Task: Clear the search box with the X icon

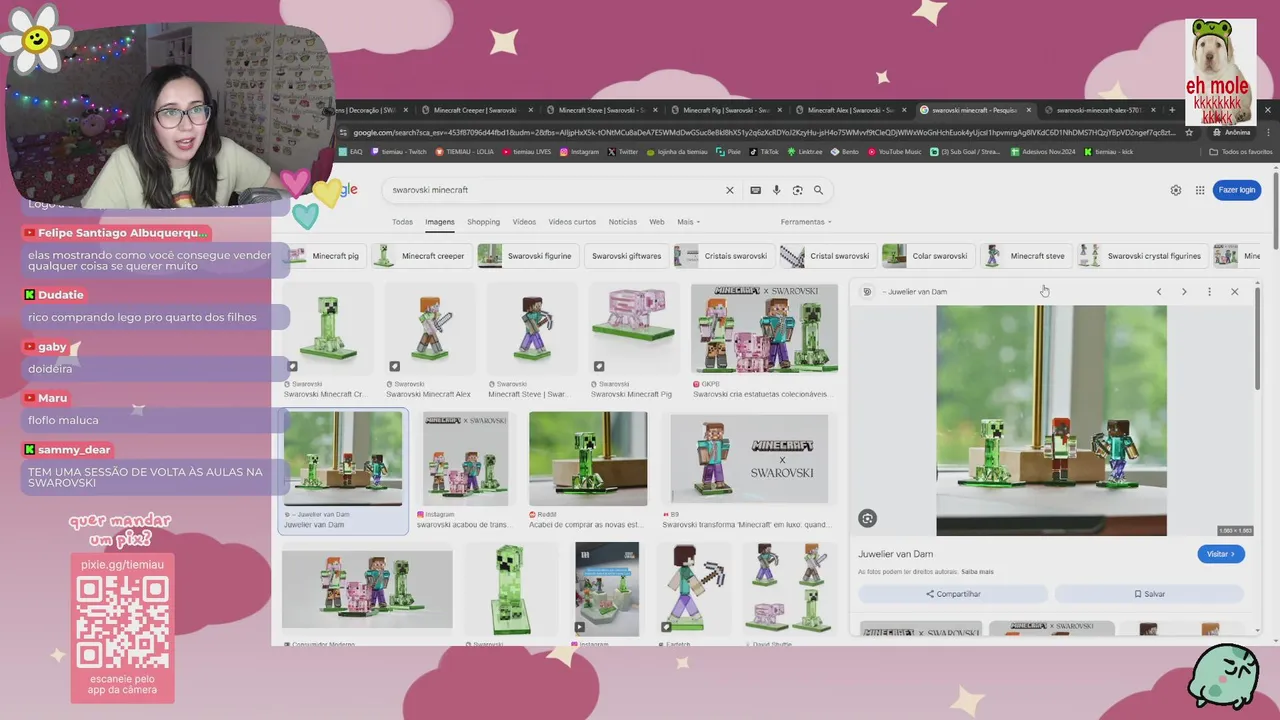Action: point(729,190)
